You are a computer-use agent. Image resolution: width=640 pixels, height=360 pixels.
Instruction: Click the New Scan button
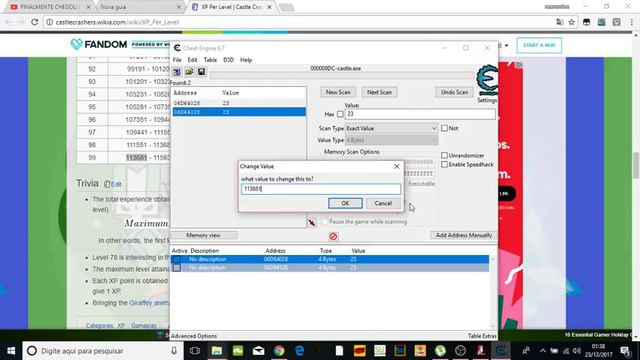pos(338,92)
